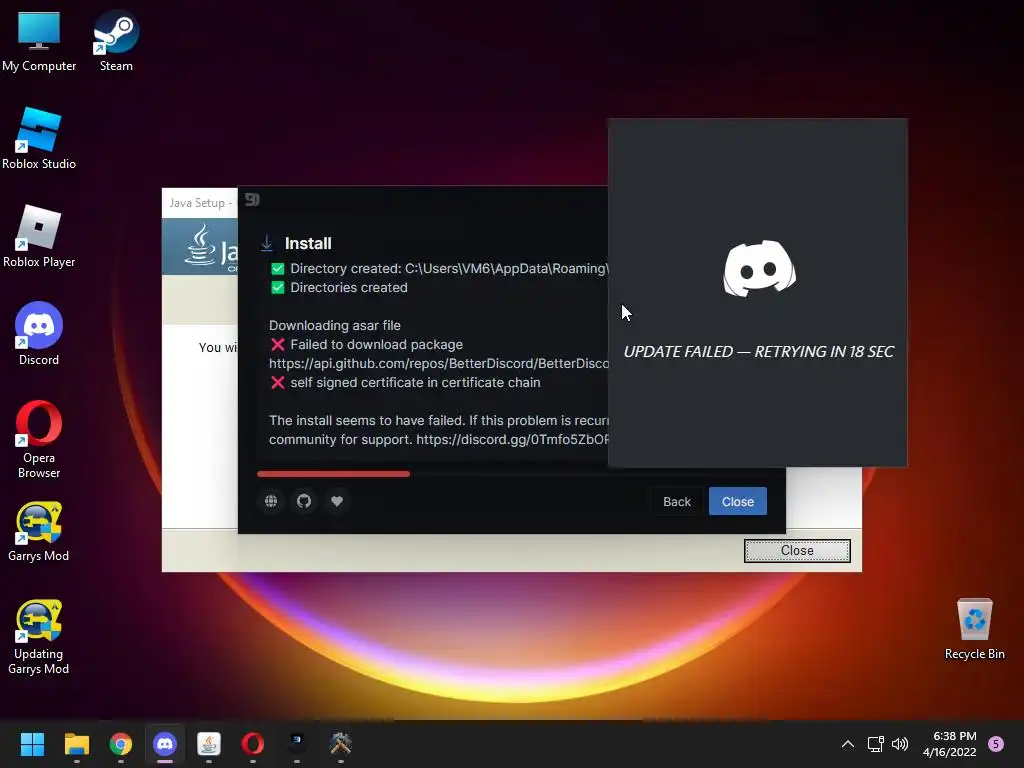Open Updating Garrys Mod desktop shortcut
This screenshot has height=768, width=1024.
39,637
